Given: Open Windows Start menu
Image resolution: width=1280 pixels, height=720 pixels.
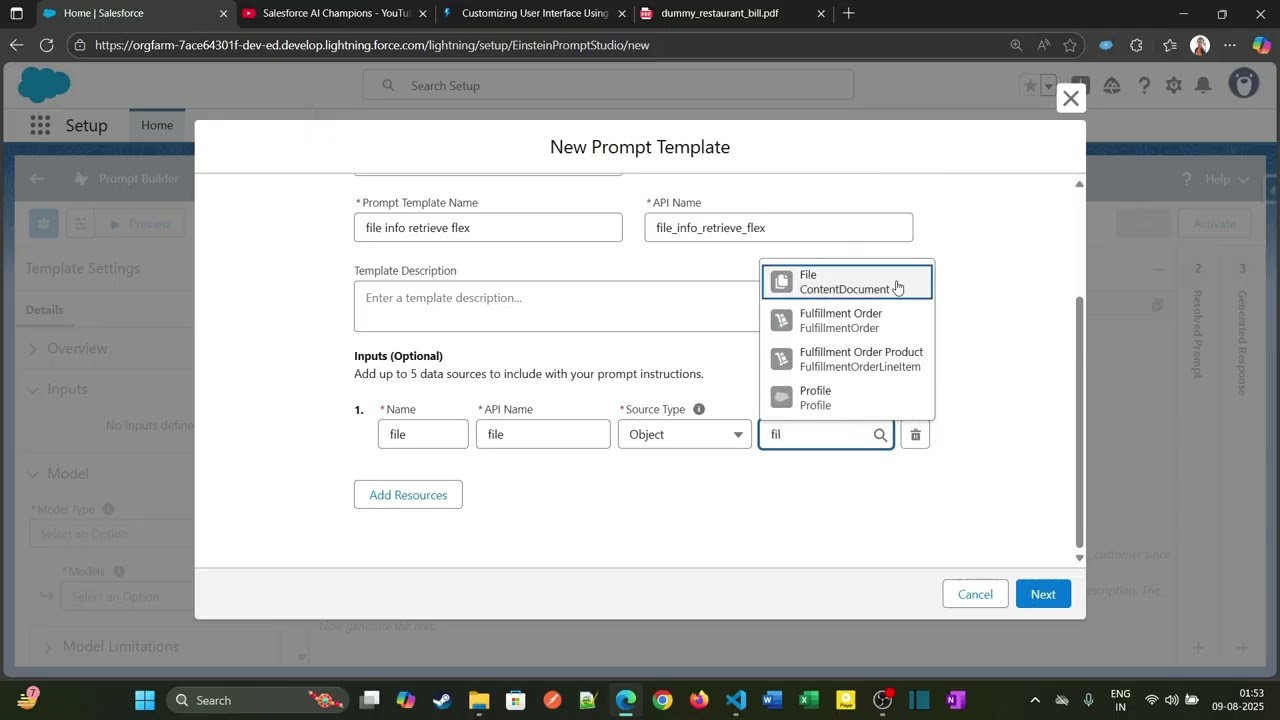Looking at the screenshot, I should [x=145, y=700].
